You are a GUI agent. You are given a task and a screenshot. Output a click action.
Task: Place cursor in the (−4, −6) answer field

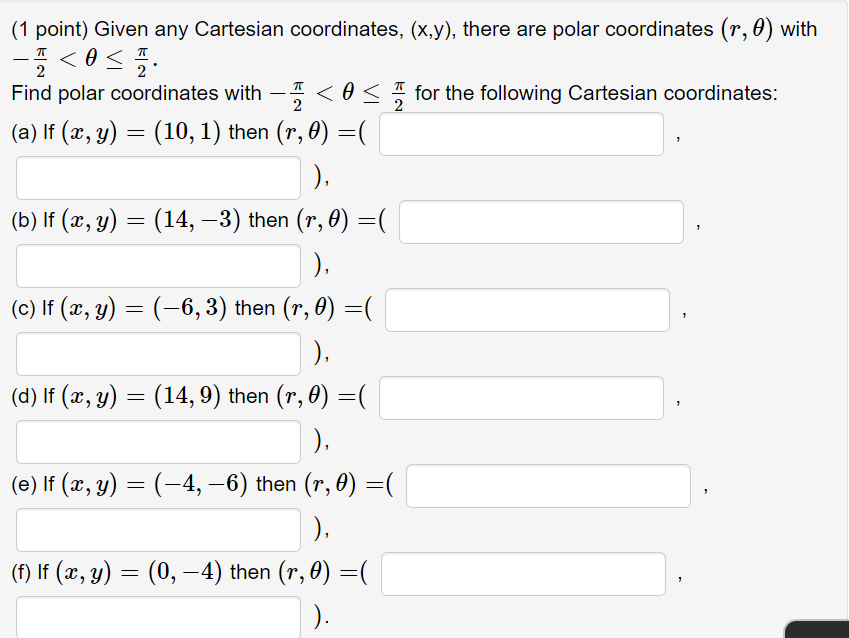[548, 485]
